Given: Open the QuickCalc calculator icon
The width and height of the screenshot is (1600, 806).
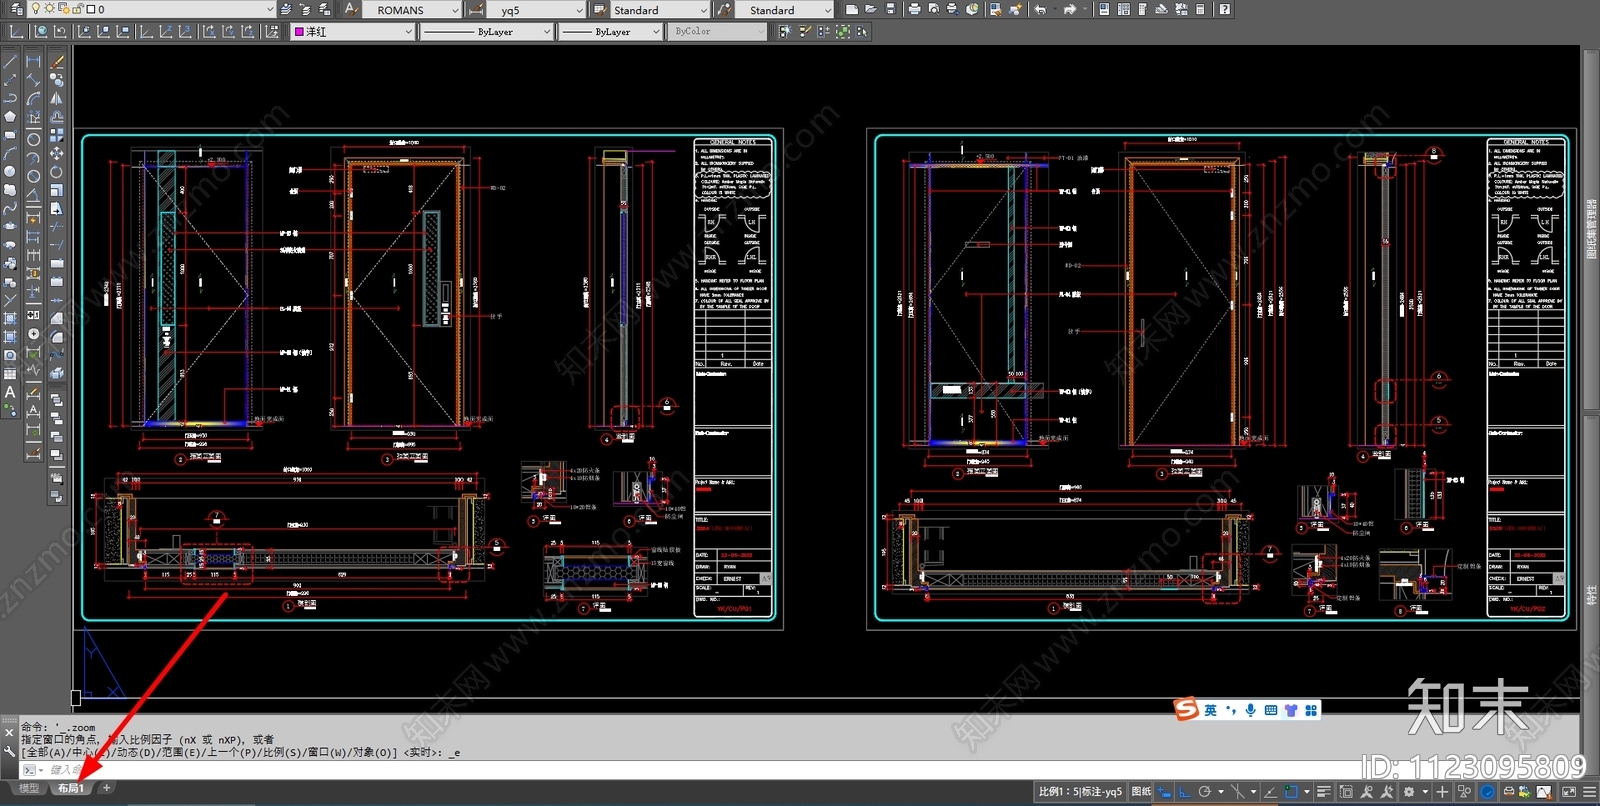Looking at the screenshot, I should click(1199, 9).
